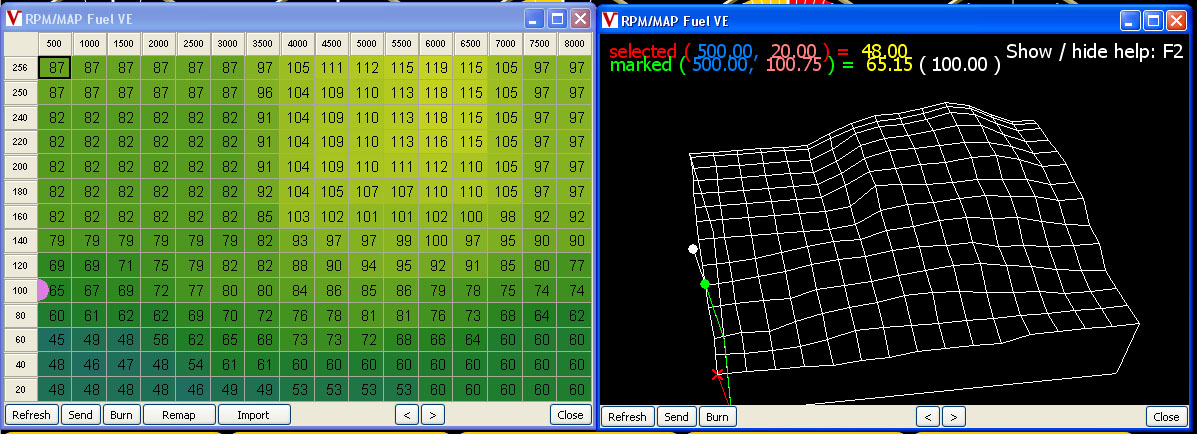The width and height of the screenshot is (1197, 434).
Task: Click the green marked point on graph
Action: coord(704,285)
